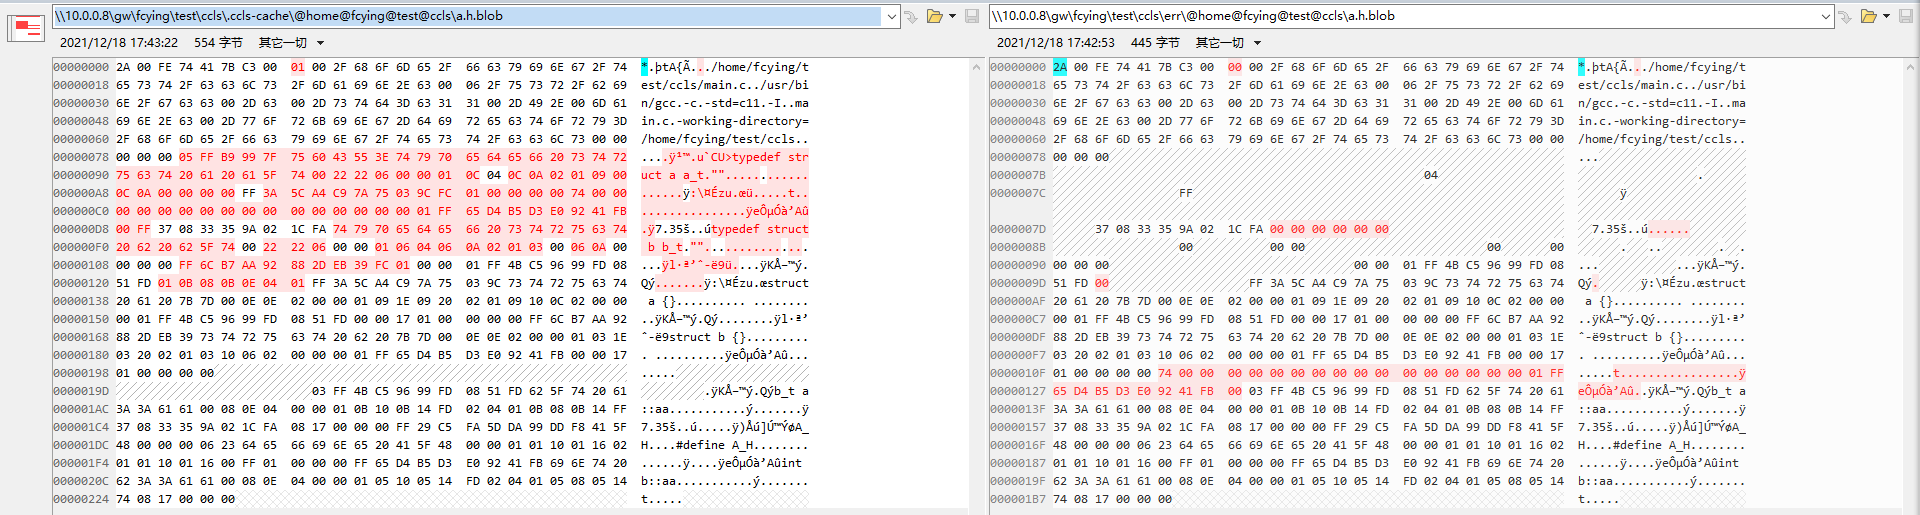
Task: Click right pane reload-path arrow icon
Action: coord(1845,16)
